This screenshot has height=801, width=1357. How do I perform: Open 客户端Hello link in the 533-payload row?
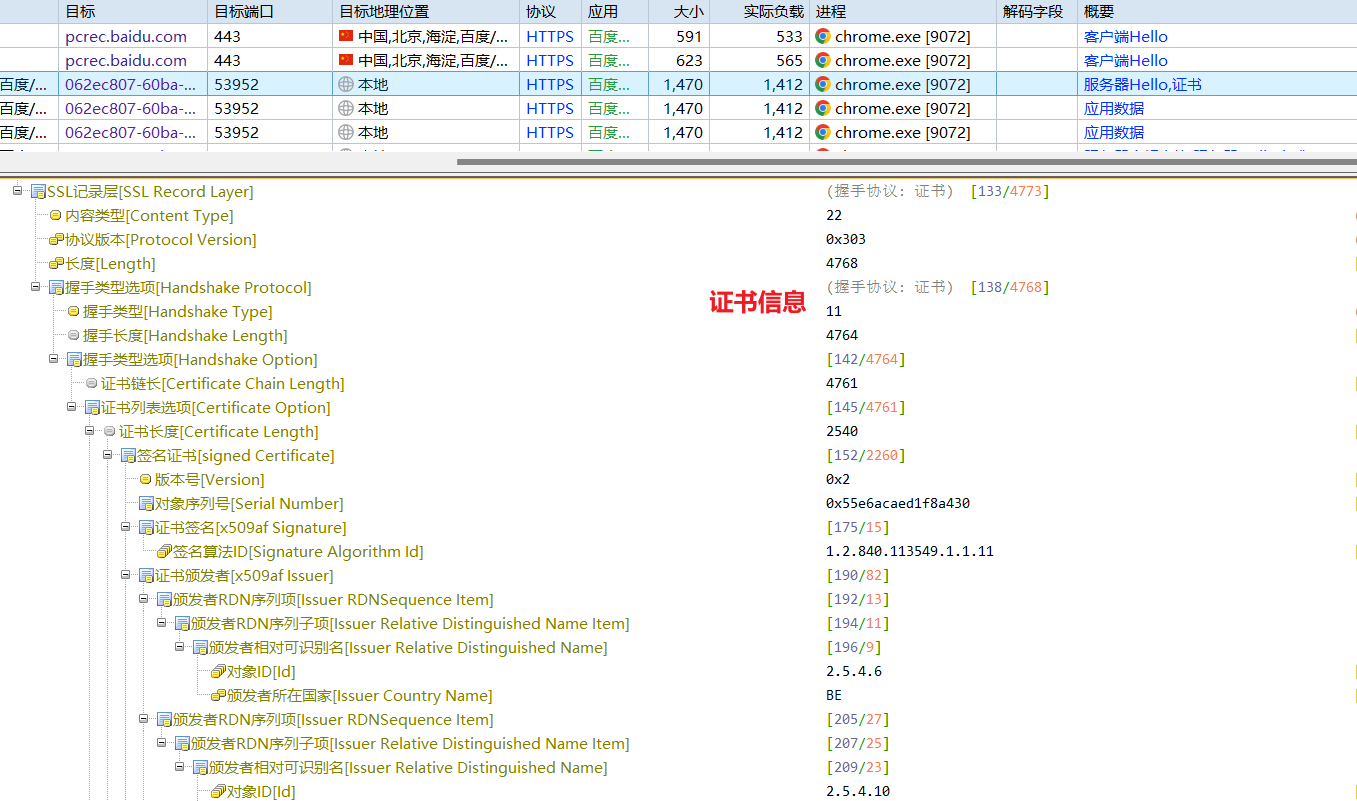(x=1126, y=36)
